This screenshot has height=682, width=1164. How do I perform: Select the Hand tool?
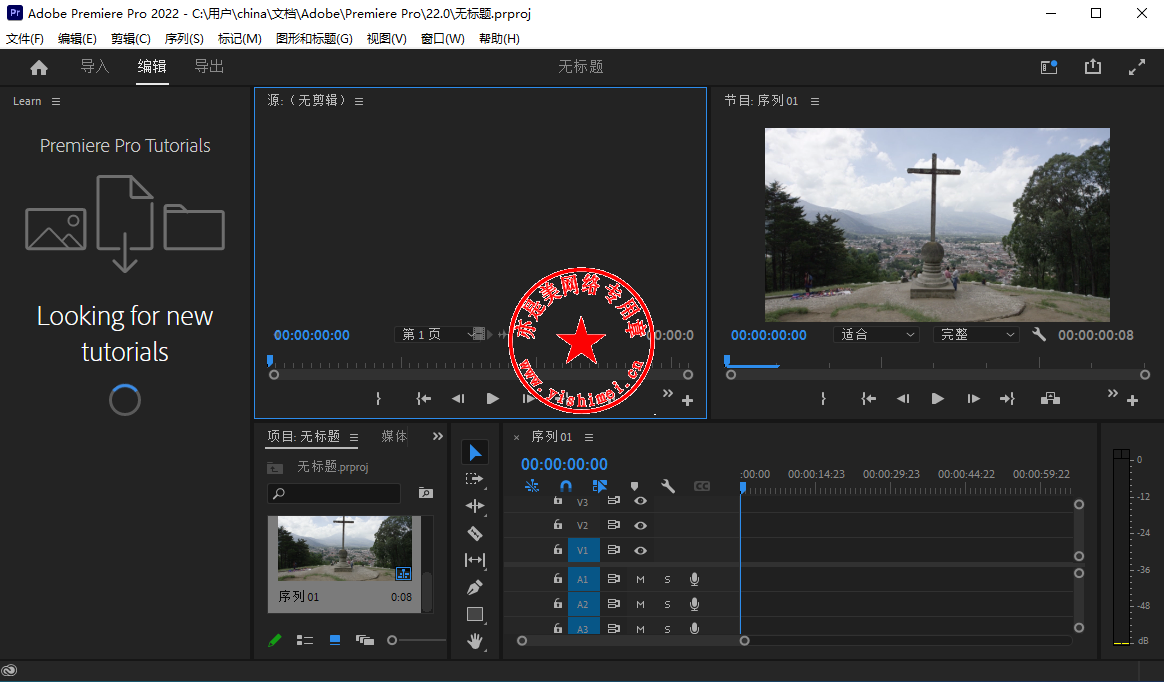pyautogui.click(x=475, y=640)
